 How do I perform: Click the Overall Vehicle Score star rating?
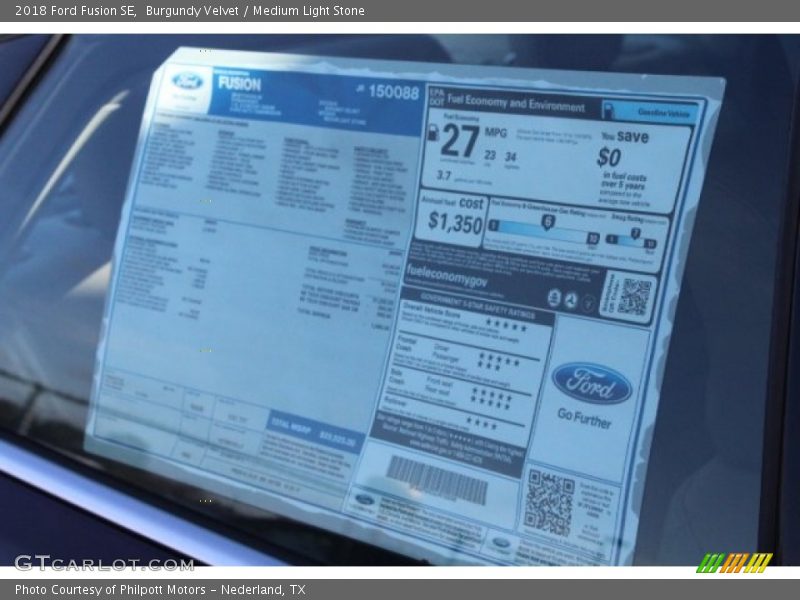click(x=504, y=326)
